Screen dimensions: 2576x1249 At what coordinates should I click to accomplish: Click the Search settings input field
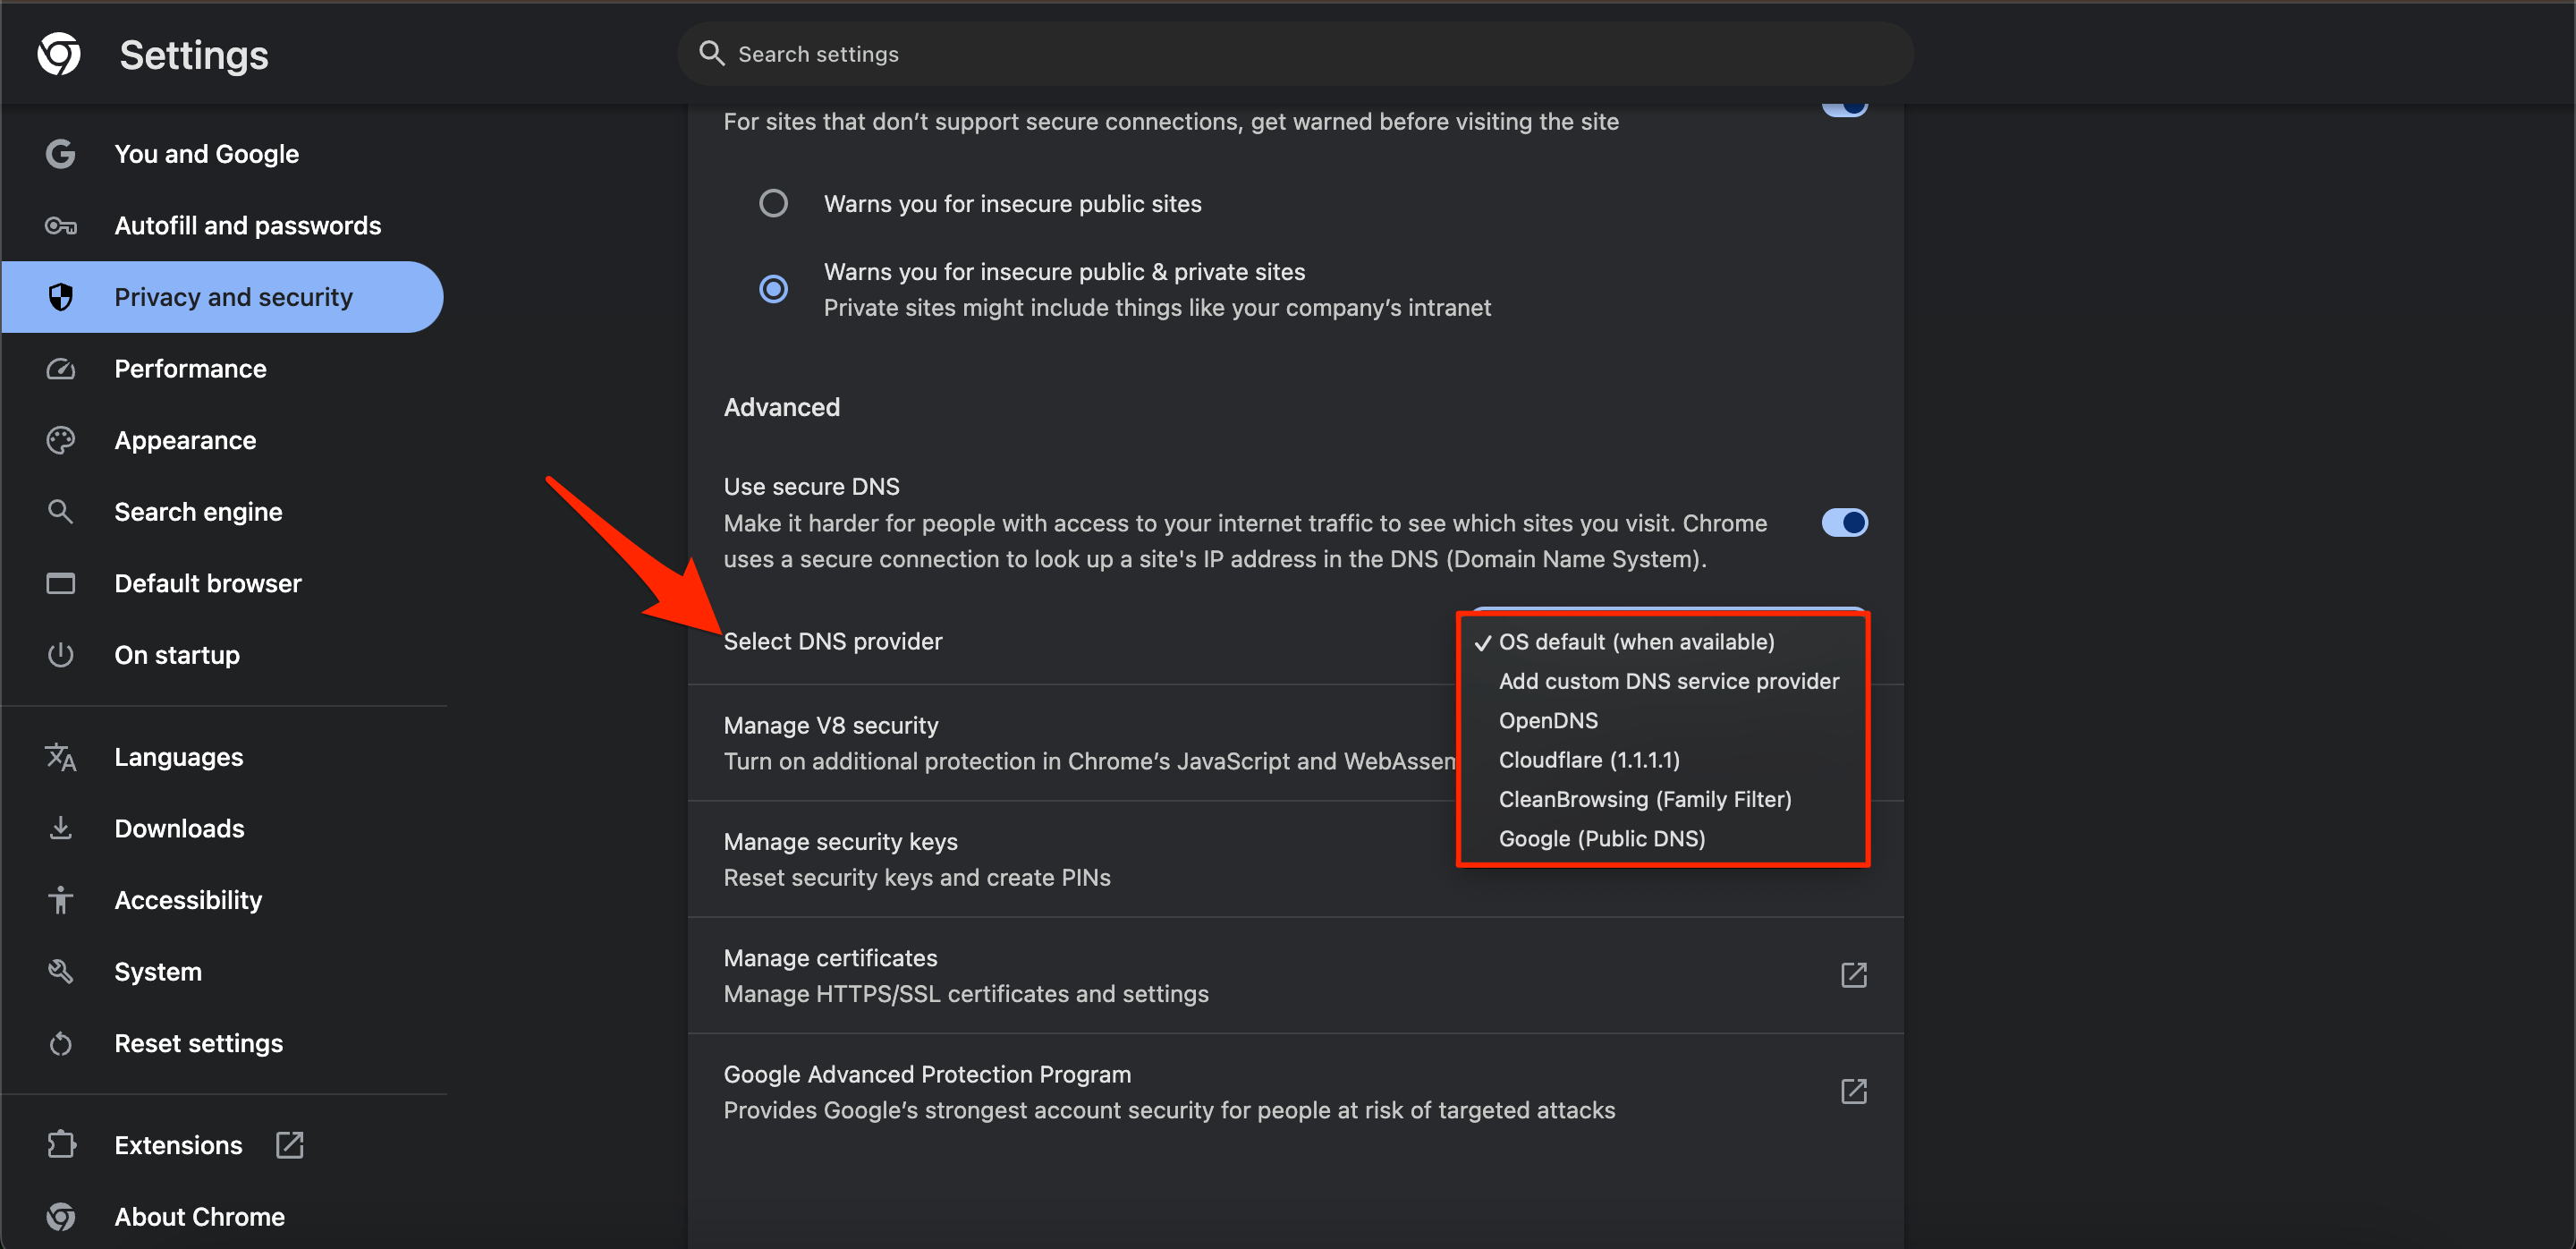click(x=1295, y=54)
